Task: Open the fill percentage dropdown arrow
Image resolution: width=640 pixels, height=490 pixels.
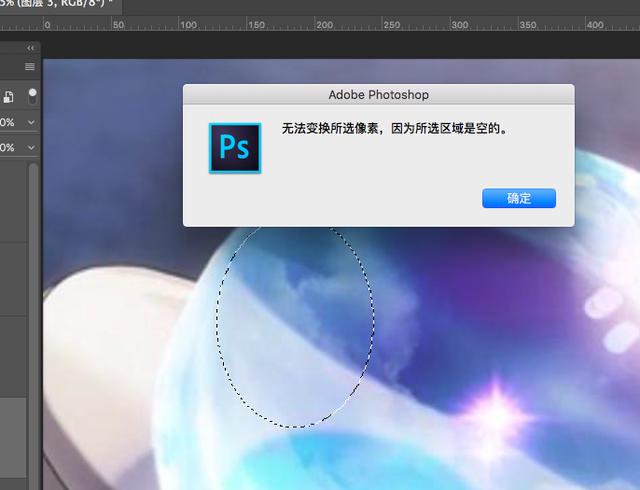Action: point(31,147)
